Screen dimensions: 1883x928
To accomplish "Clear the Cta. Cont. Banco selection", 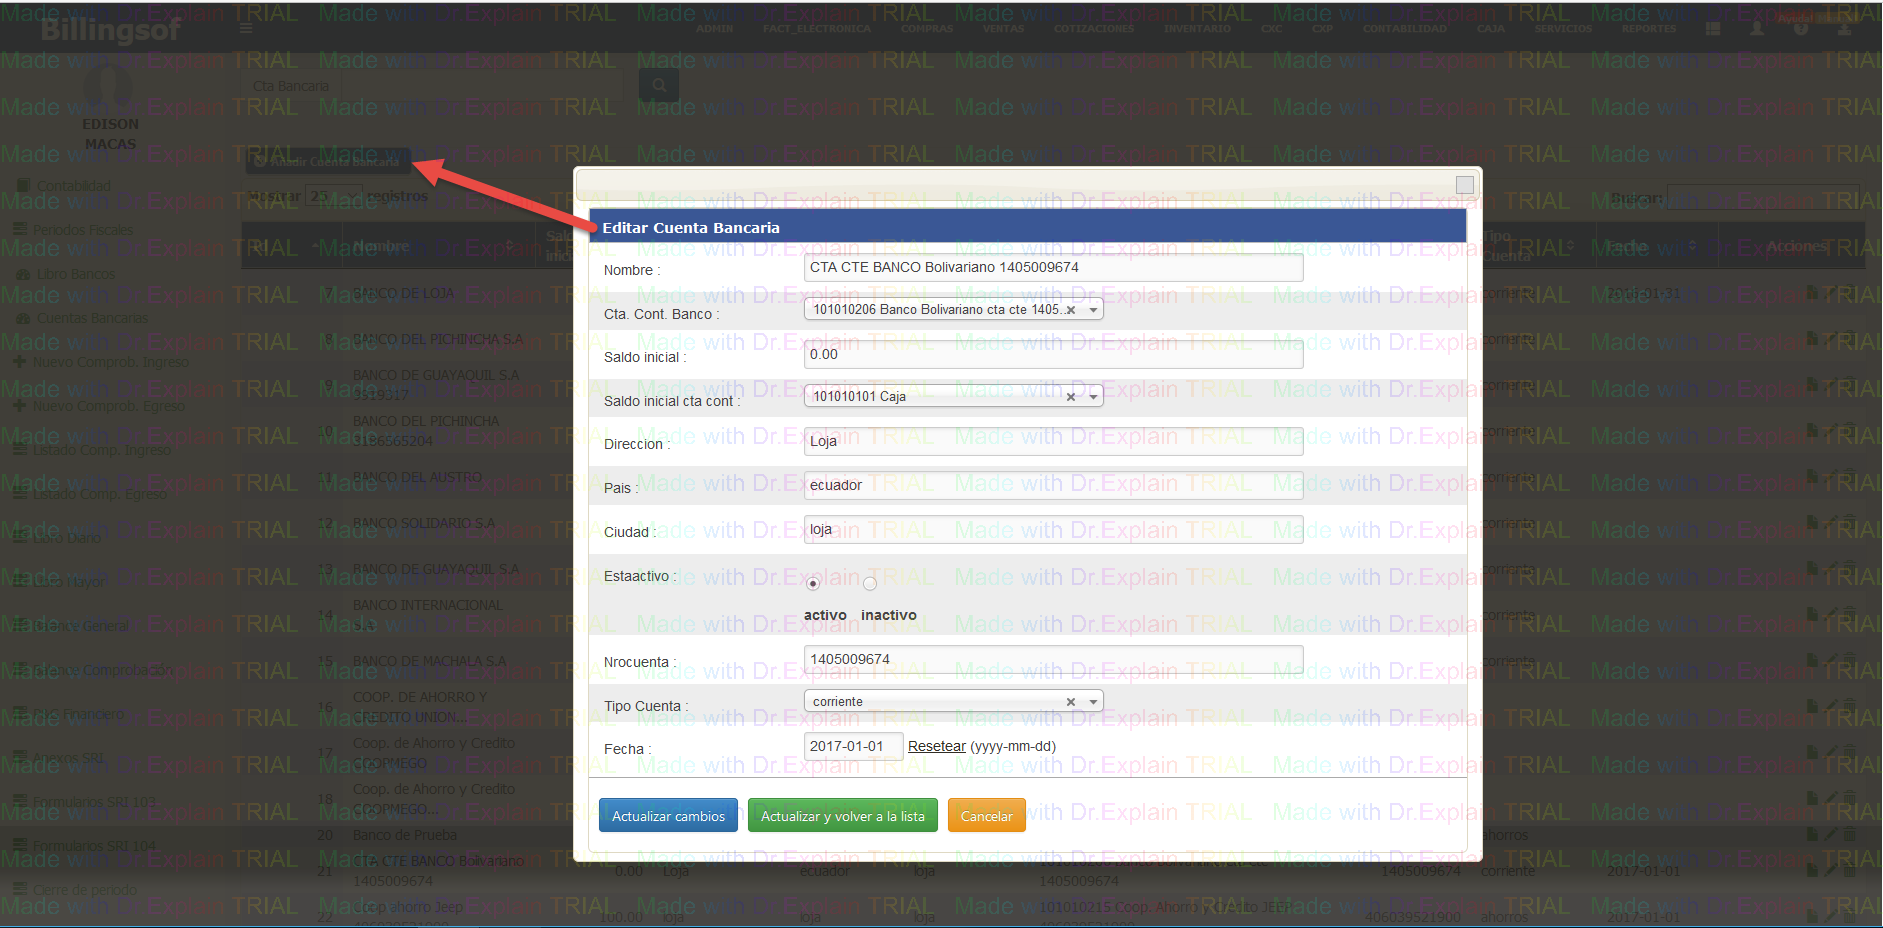I will 1071,310.
